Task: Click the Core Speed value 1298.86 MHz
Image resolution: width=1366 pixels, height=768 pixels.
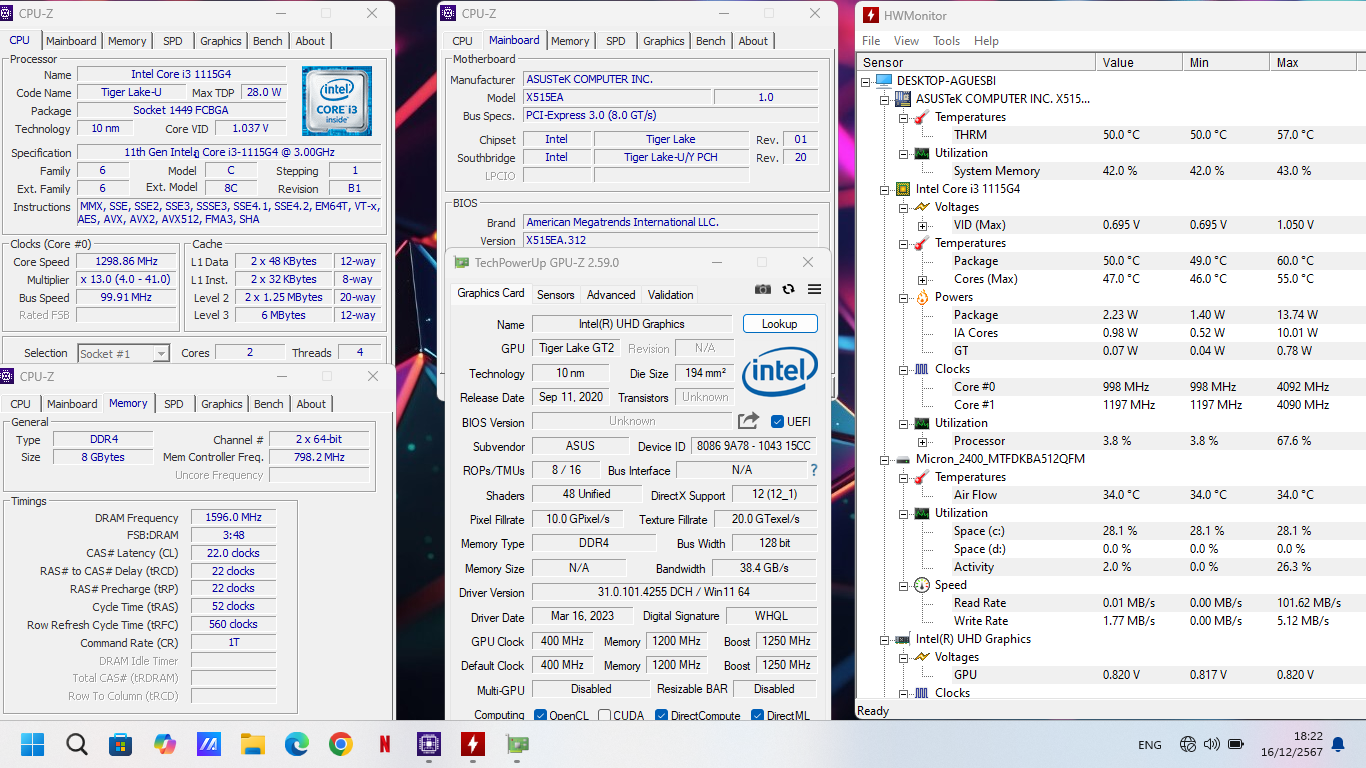Action: (x=127, y=262)
